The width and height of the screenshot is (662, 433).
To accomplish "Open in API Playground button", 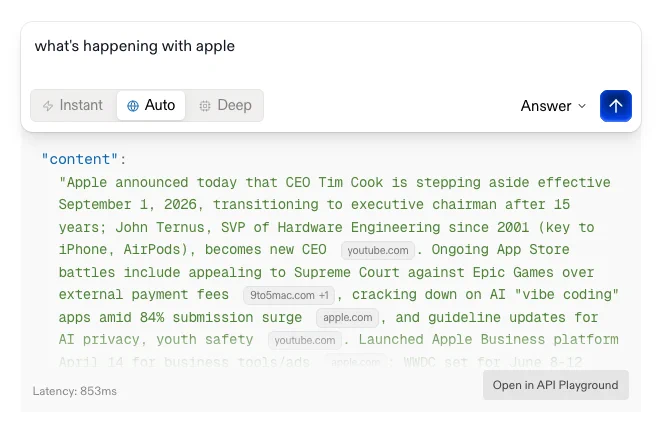I will click(x=556, y=385).
